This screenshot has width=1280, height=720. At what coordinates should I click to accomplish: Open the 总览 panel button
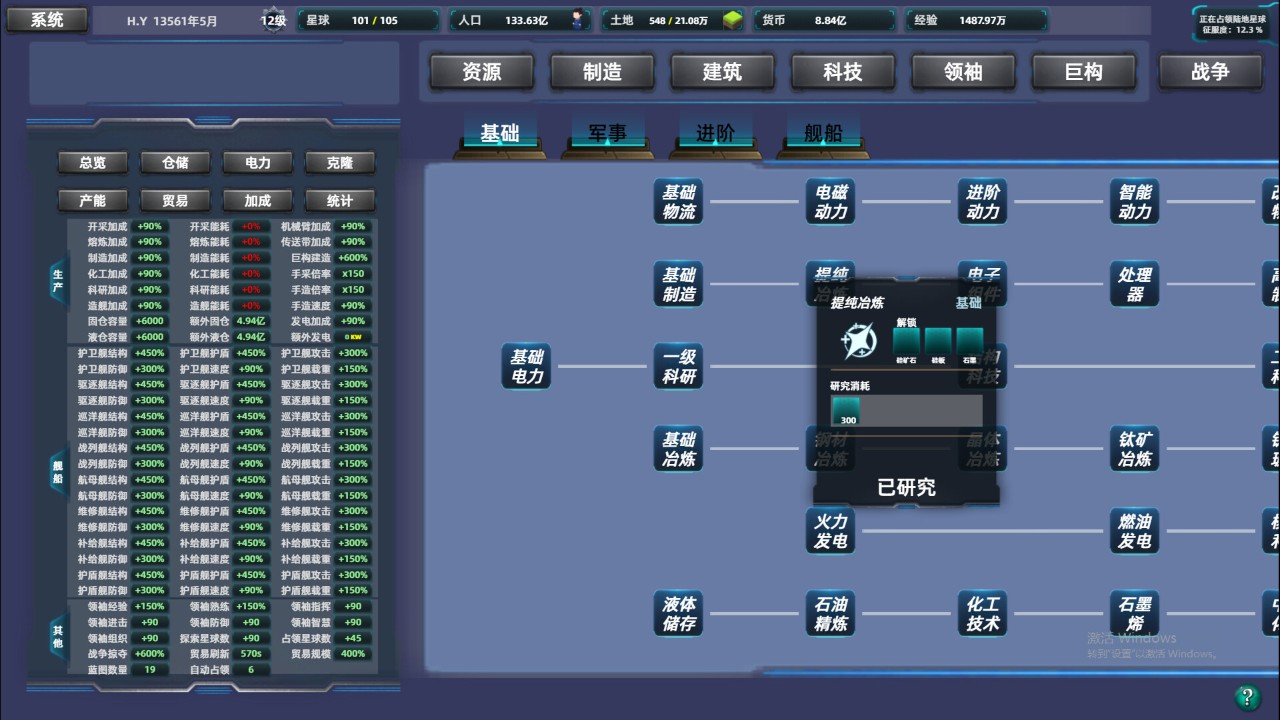[x=92, y=162]
